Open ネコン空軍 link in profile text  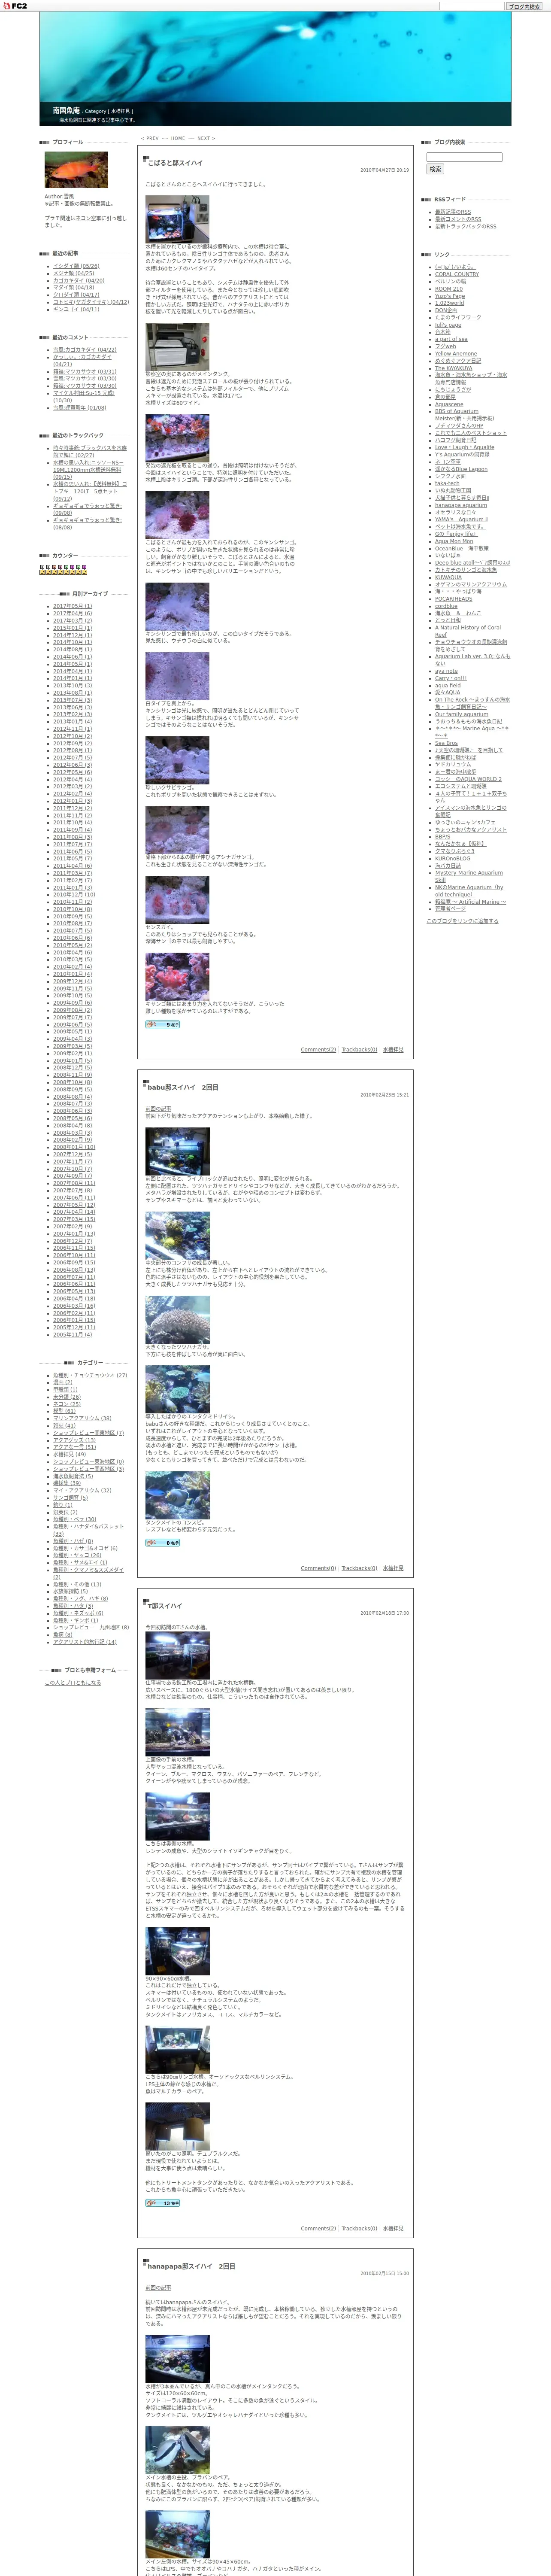click(88, 218)
